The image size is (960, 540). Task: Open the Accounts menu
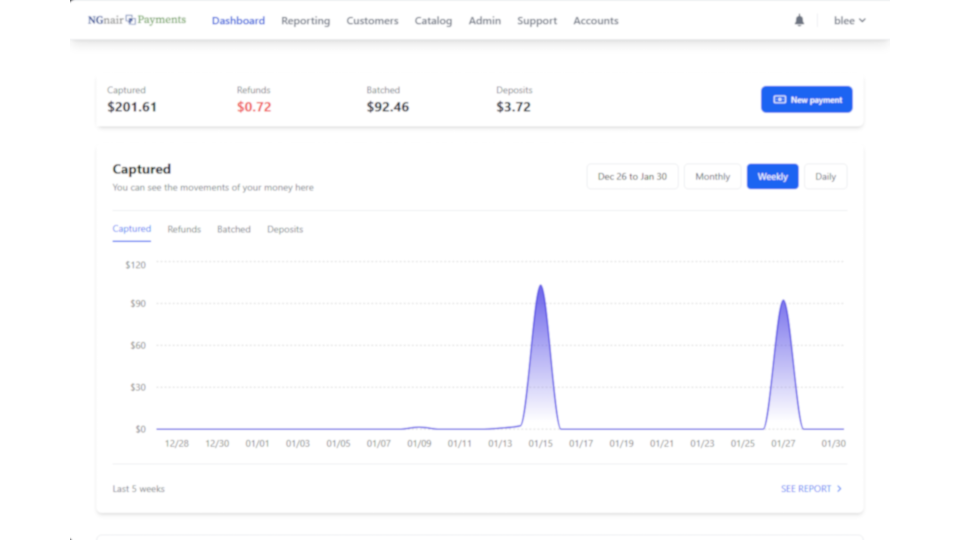[x=596, y=21]
